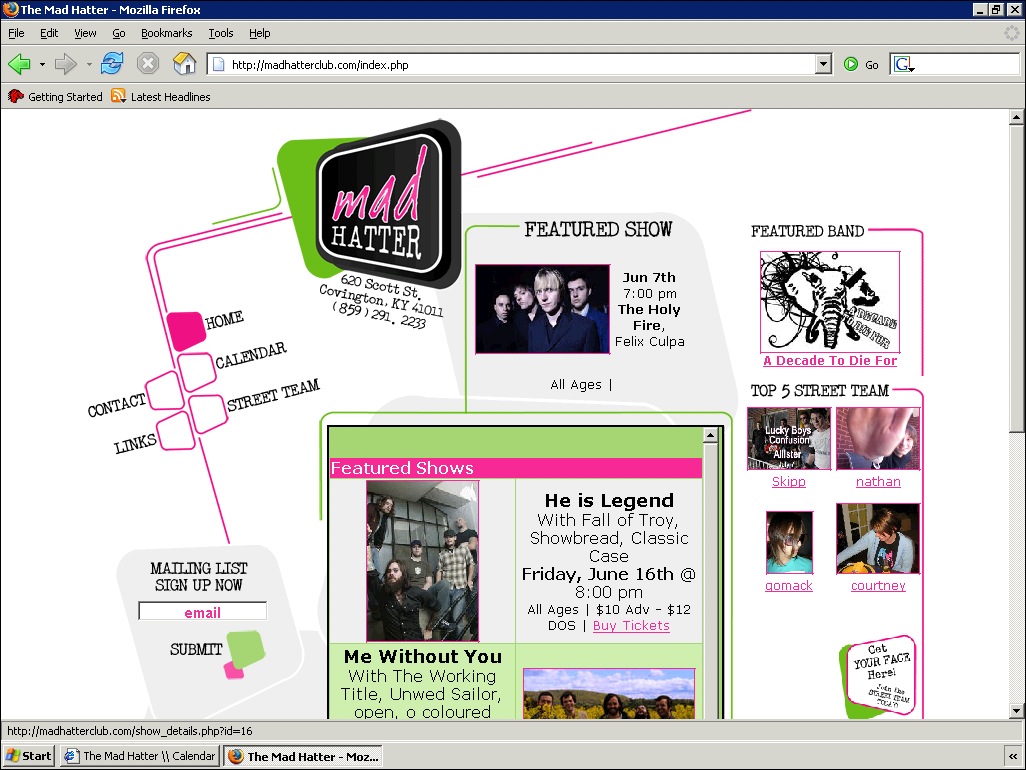
Task: Open the View menu
Action: (85, 33)
